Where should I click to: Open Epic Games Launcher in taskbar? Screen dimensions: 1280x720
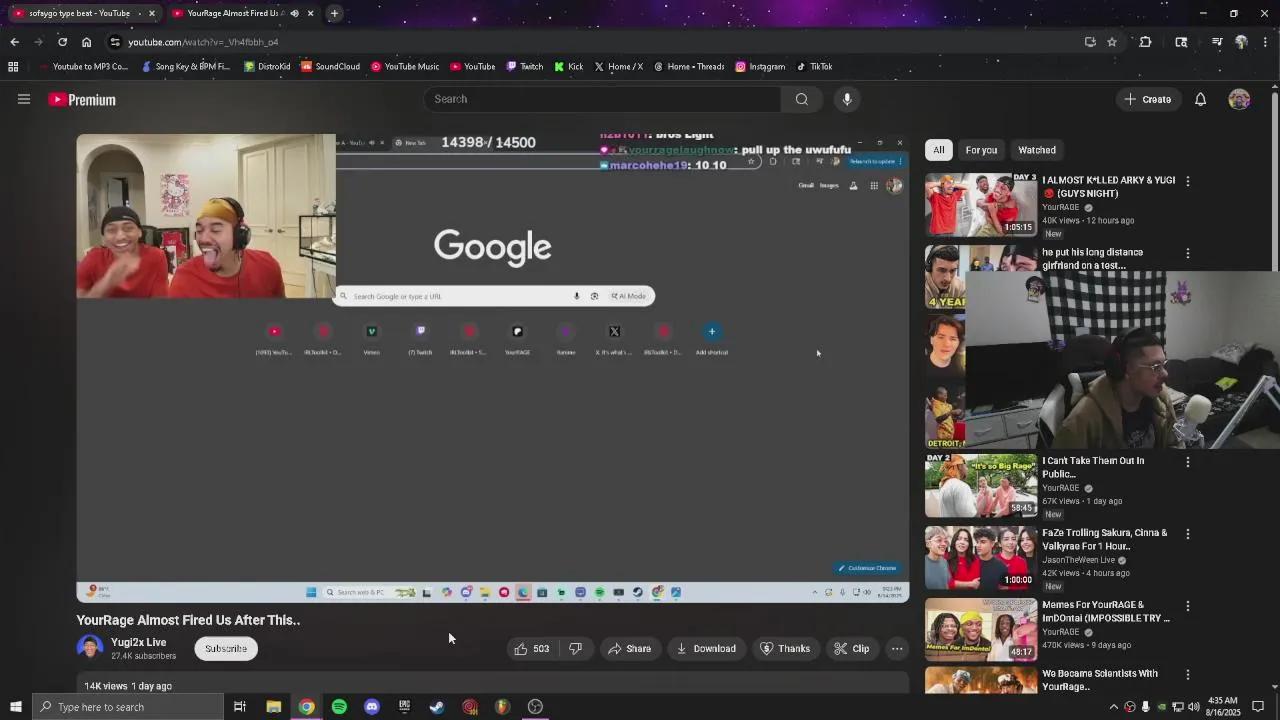(x=404, y=707)
